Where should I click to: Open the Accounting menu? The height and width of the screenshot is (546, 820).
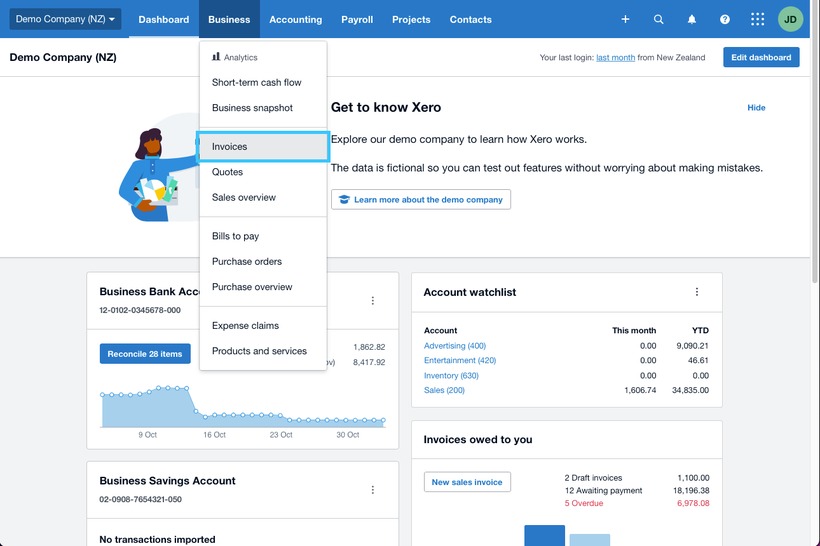point(295,19)
